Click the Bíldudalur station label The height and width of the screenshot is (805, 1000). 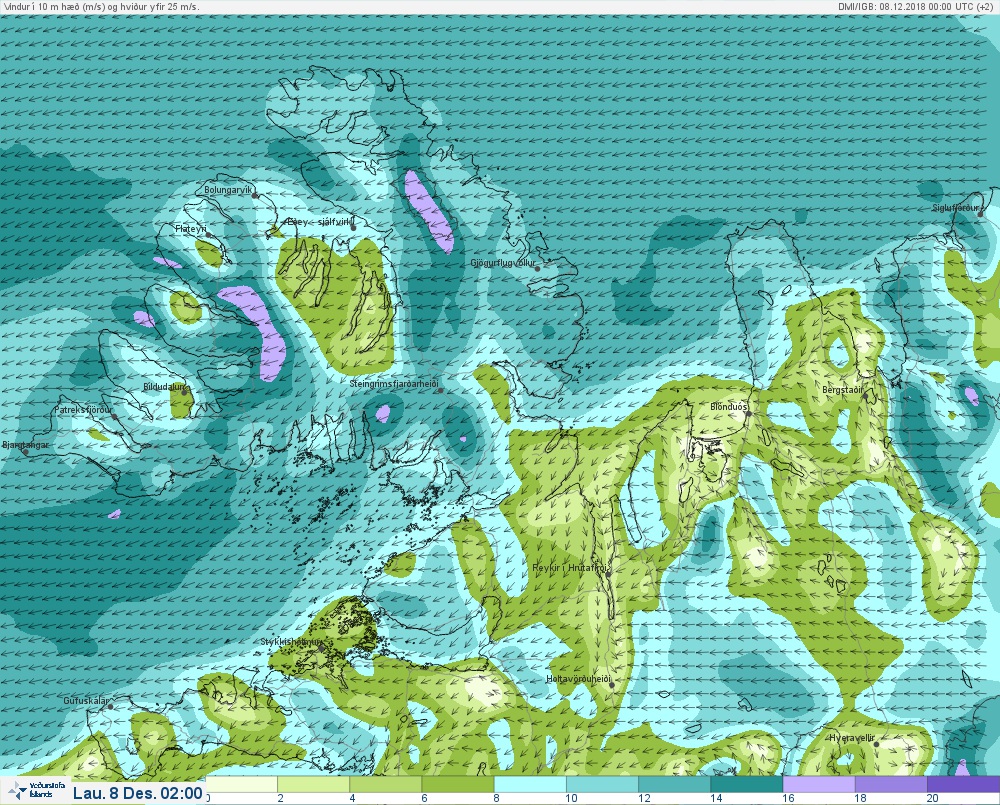[x=164, y=387]
